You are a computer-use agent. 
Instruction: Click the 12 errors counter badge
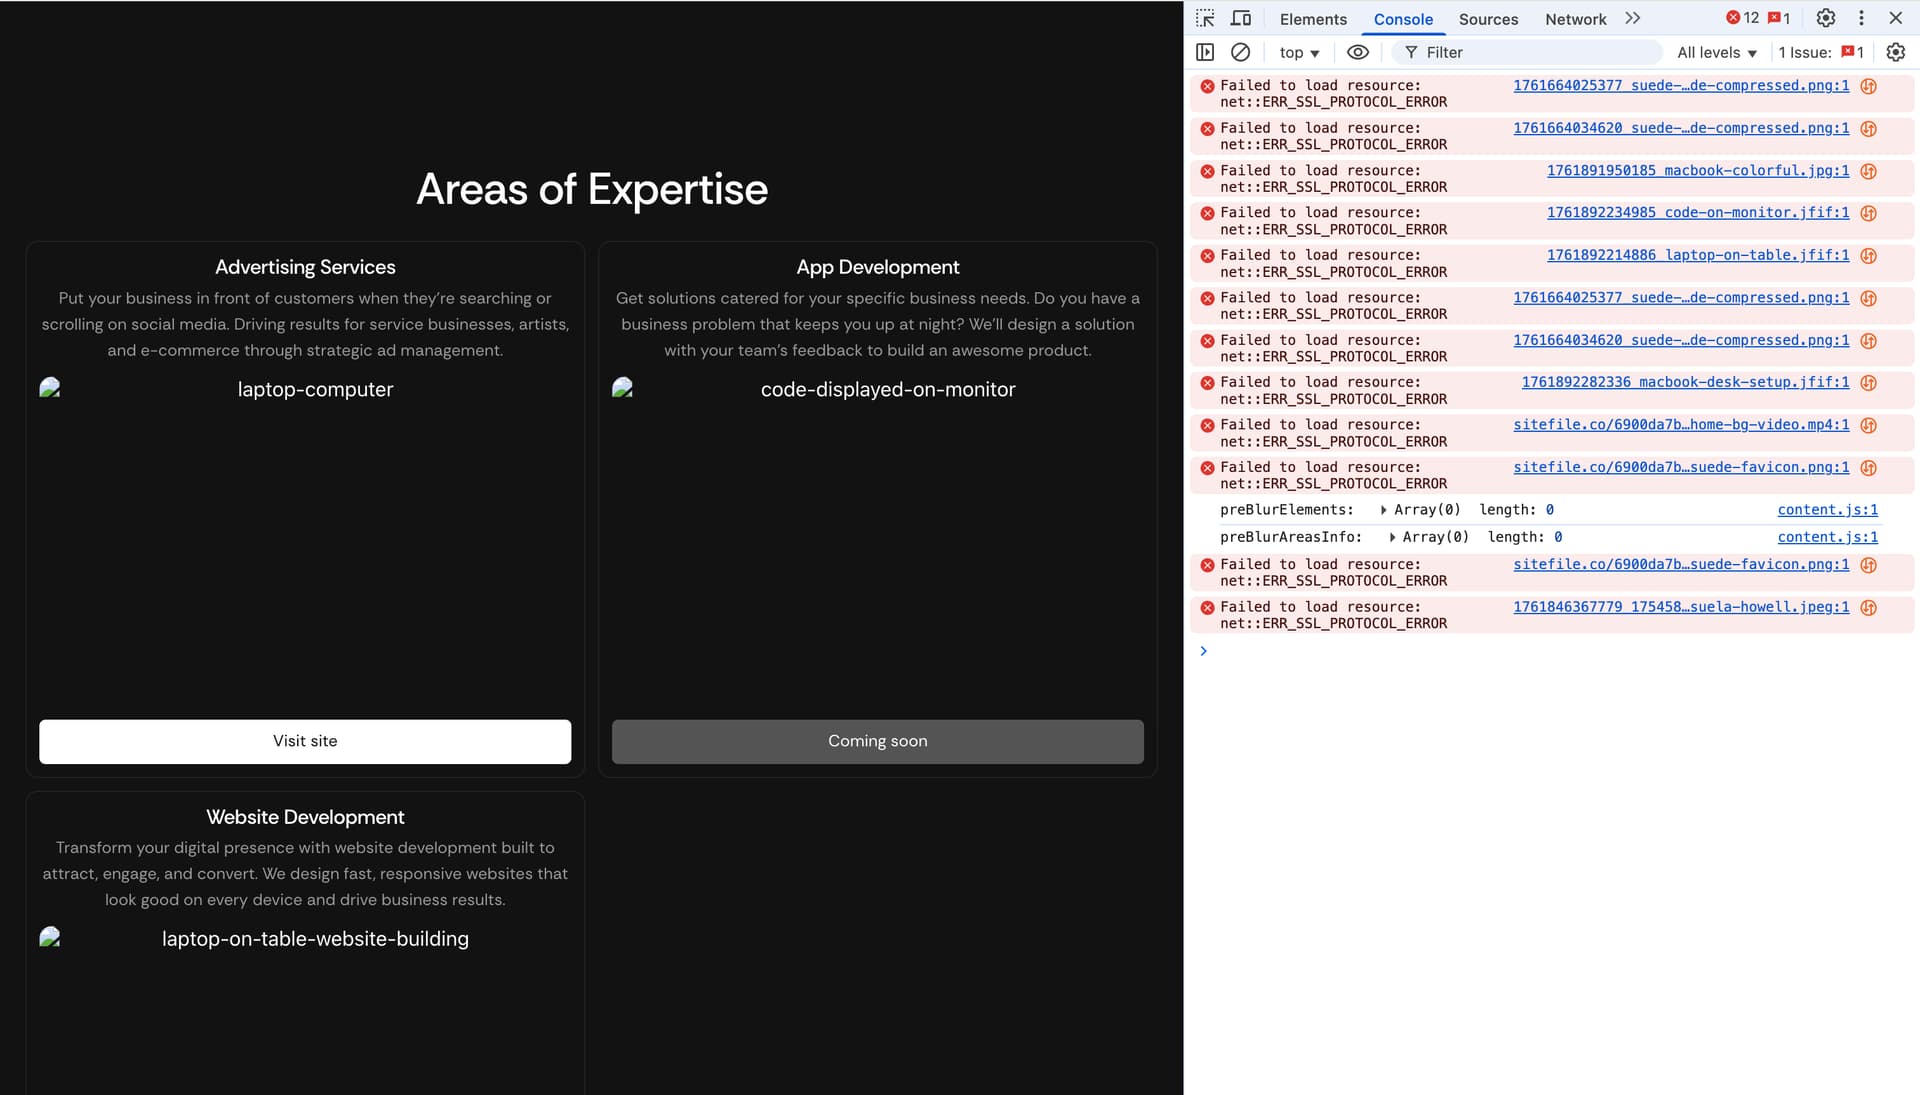tap(1742, 18)
